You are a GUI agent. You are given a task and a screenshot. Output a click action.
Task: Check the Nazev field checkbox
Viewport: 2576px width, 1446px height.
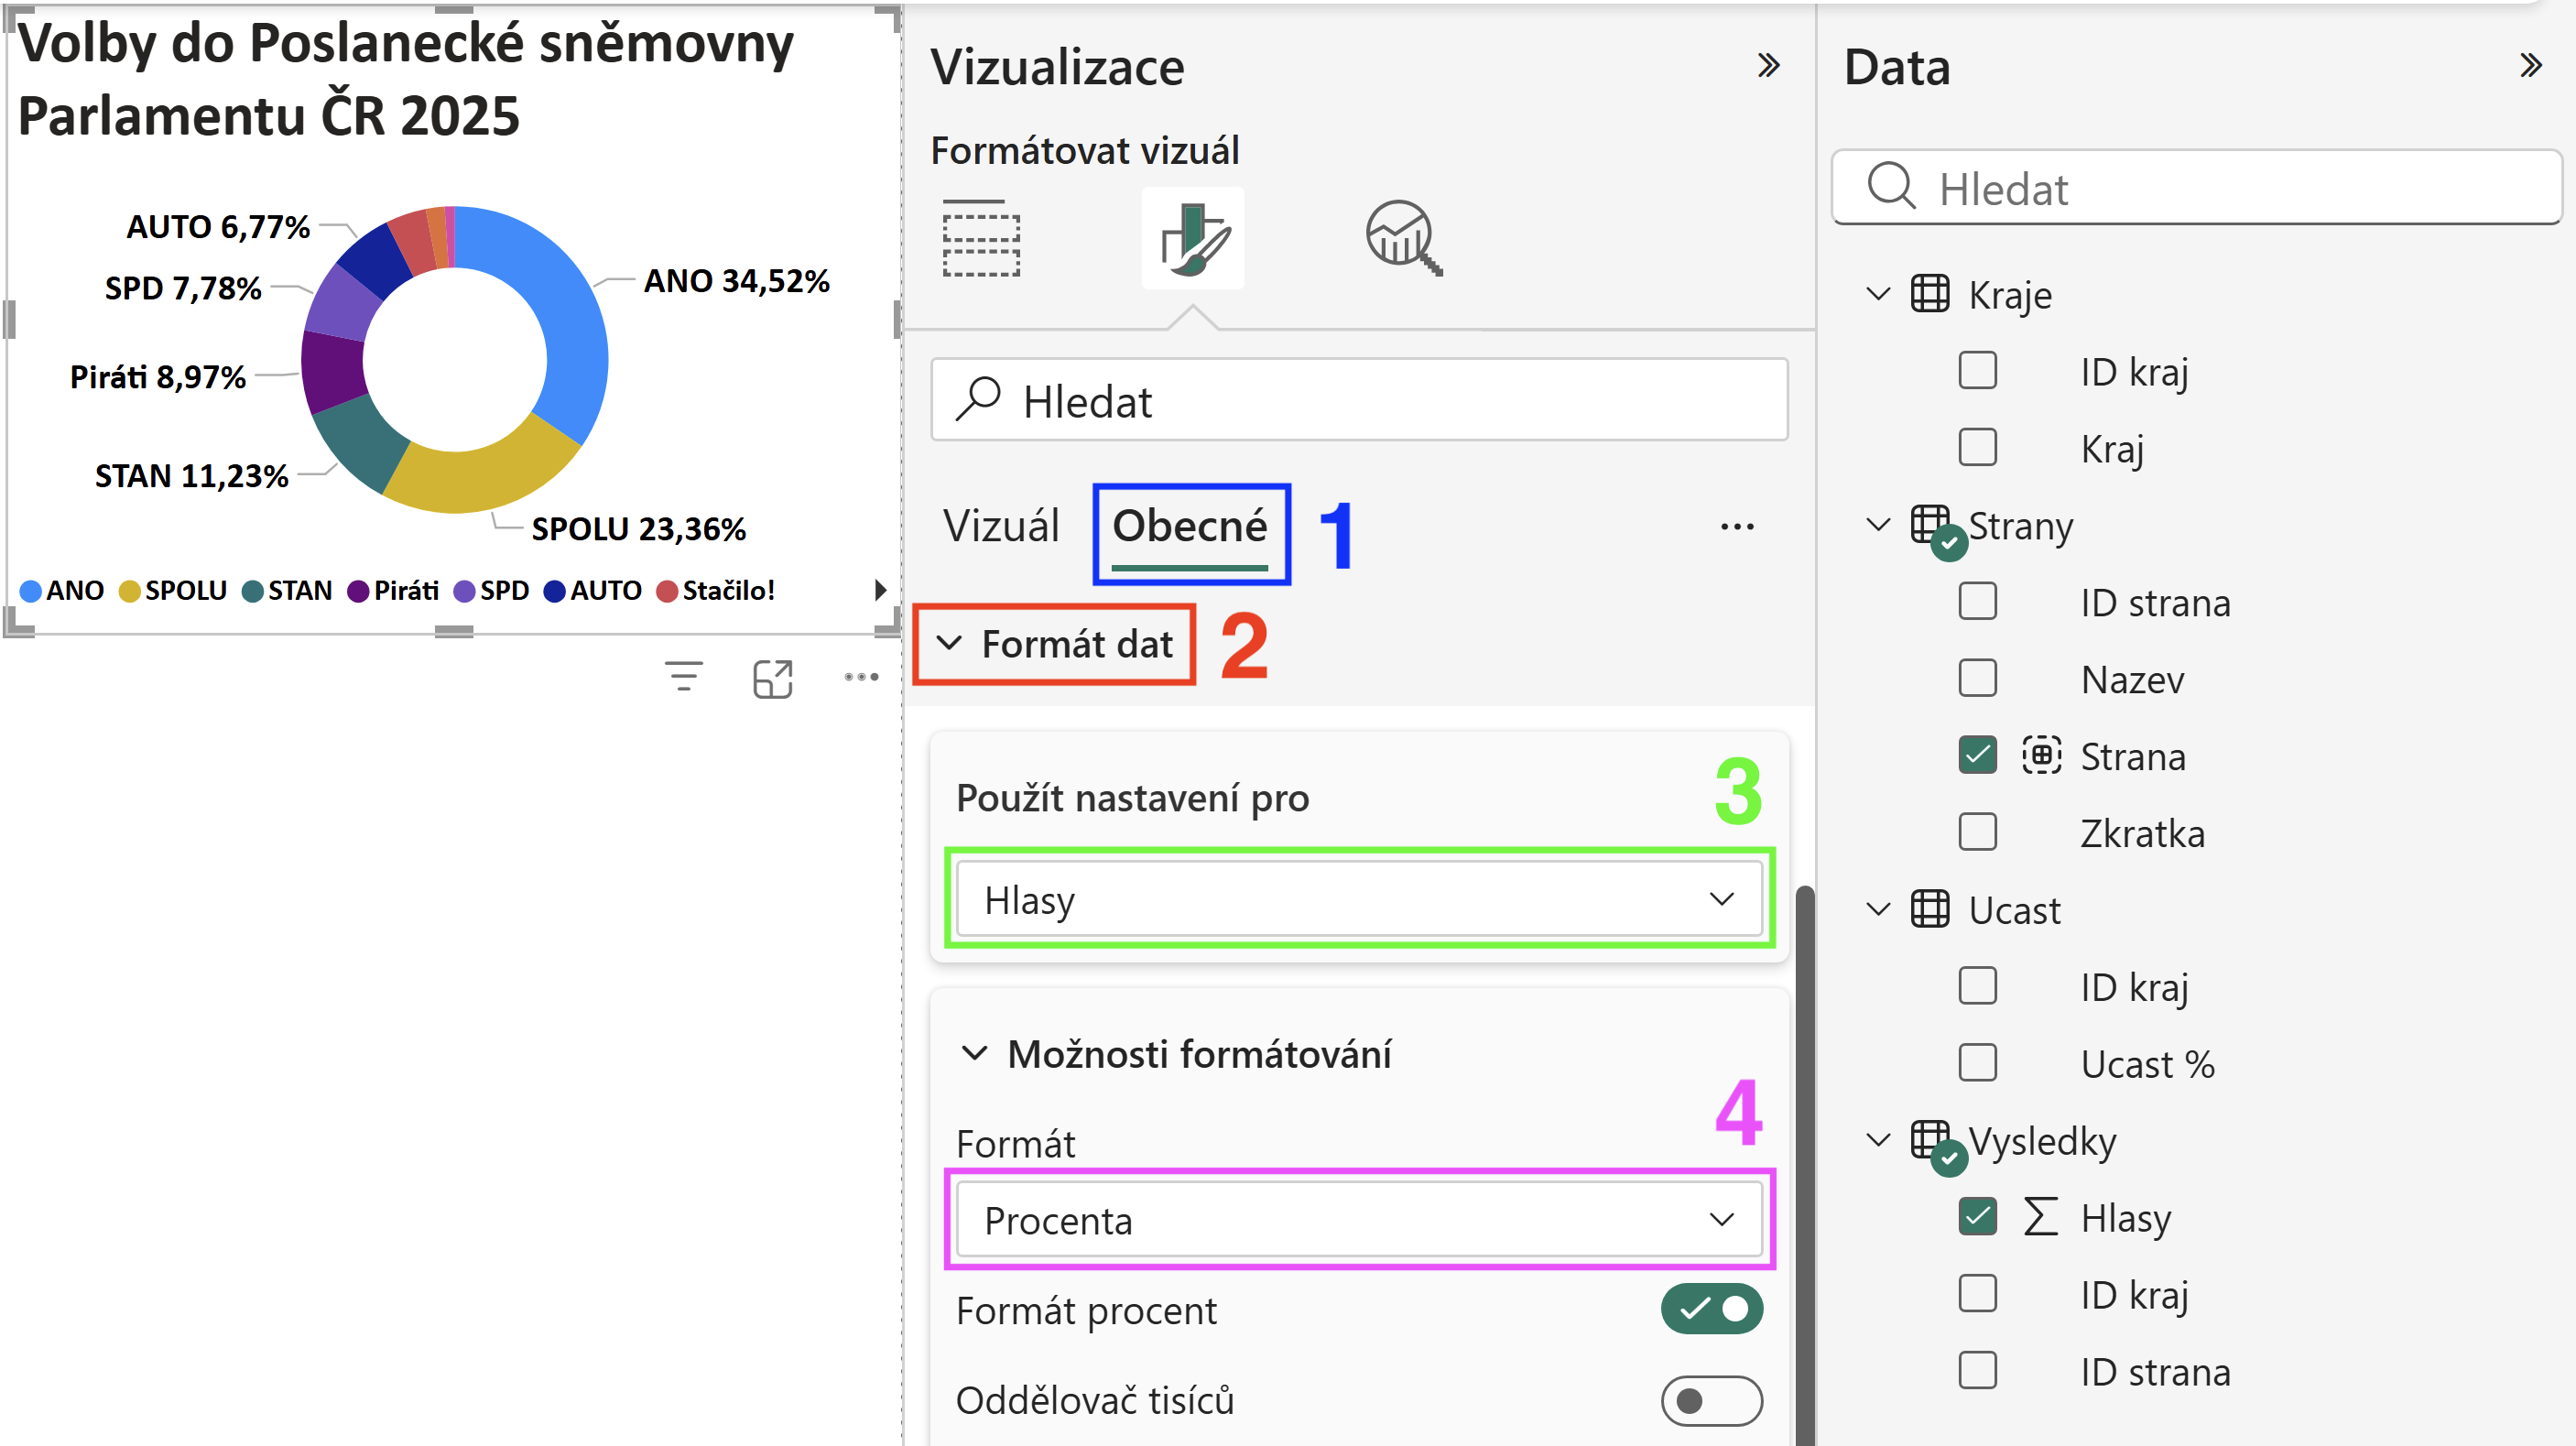pos(1977,678)
